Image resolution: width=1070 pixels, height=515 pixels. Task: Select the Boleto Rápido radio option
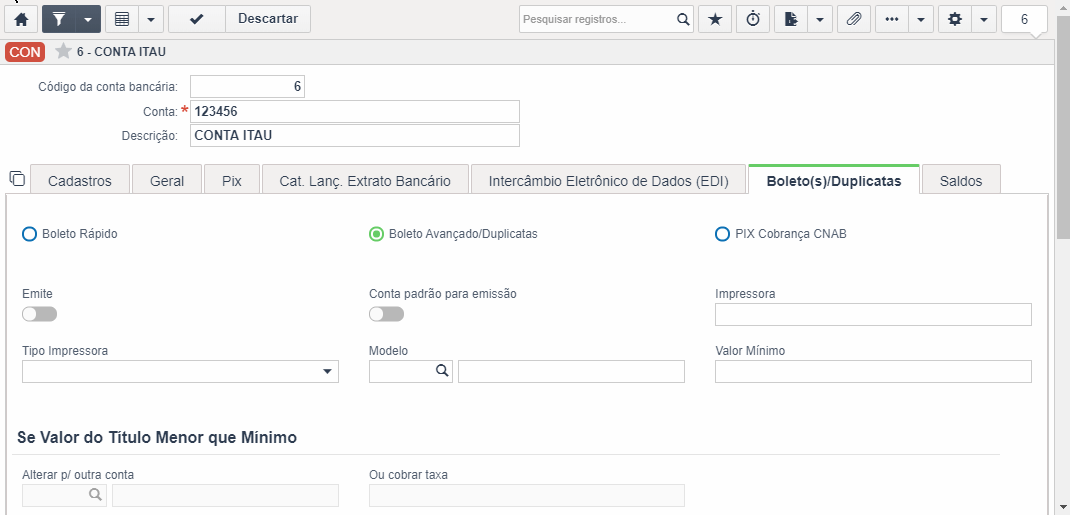click(29, 234)
